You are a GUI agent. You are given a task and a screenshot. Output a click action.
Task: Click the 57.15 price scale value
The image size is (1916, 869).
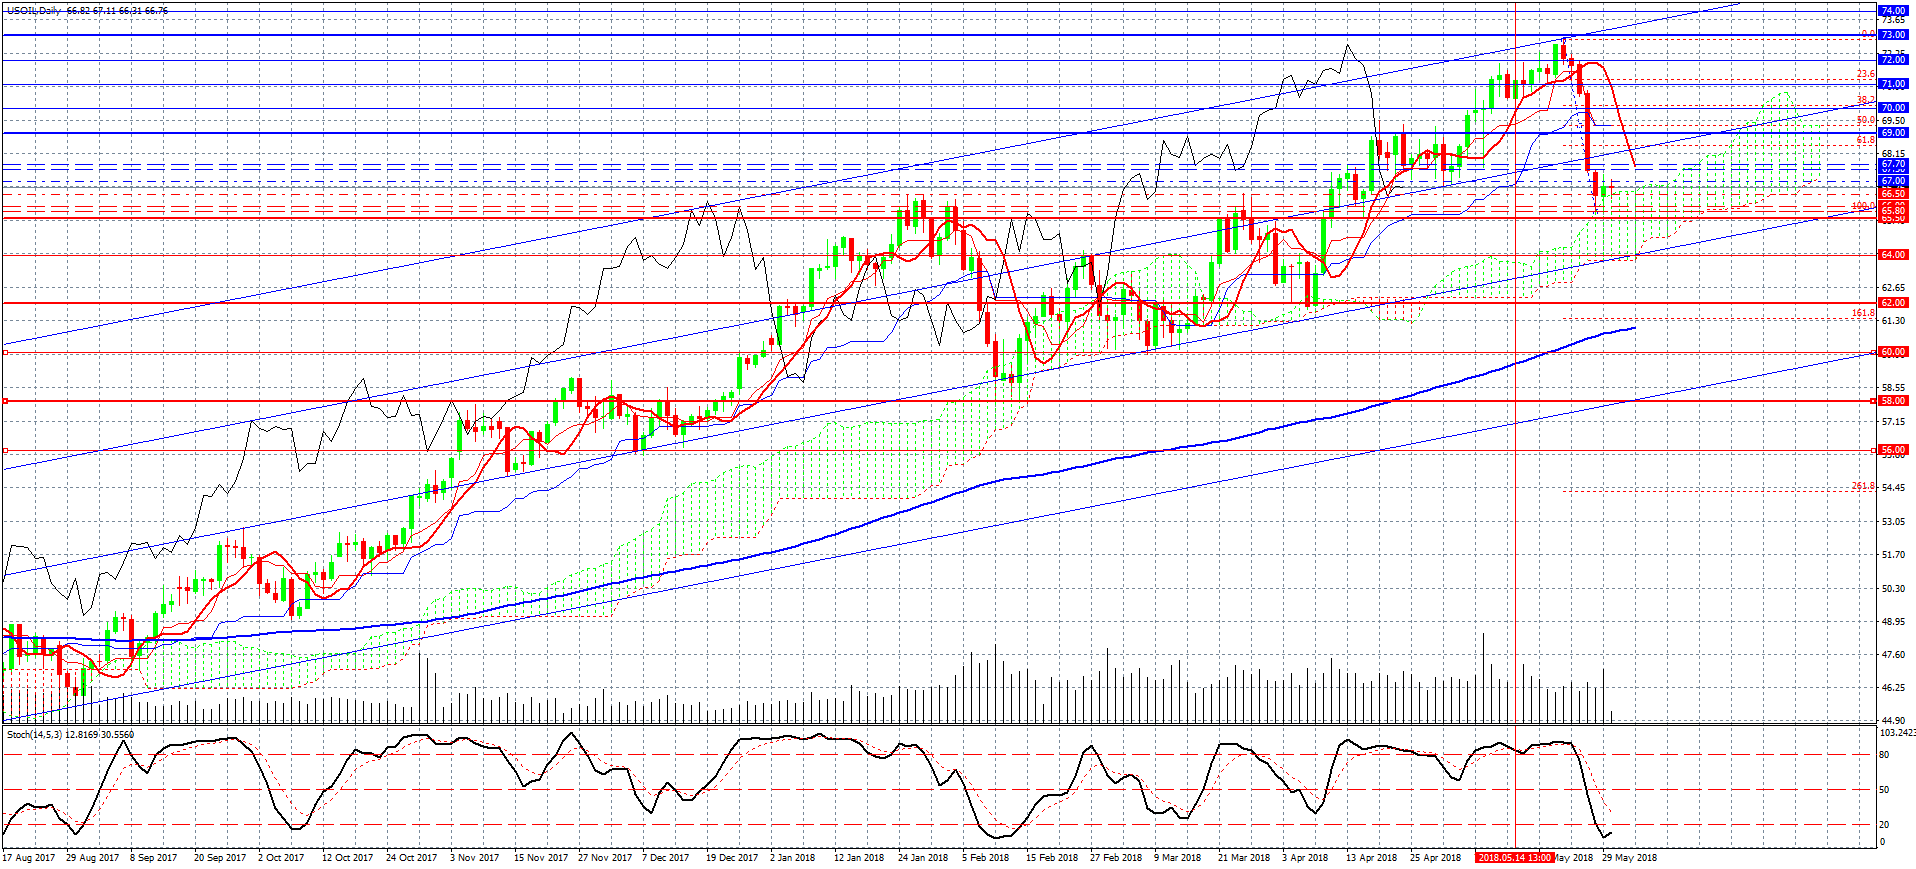coord(1893,422)
